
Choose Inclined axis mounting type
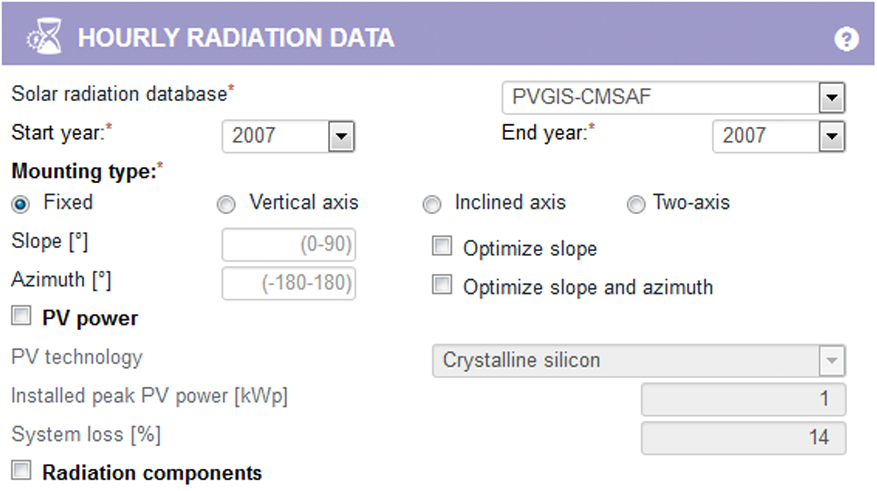pos(432,204)
